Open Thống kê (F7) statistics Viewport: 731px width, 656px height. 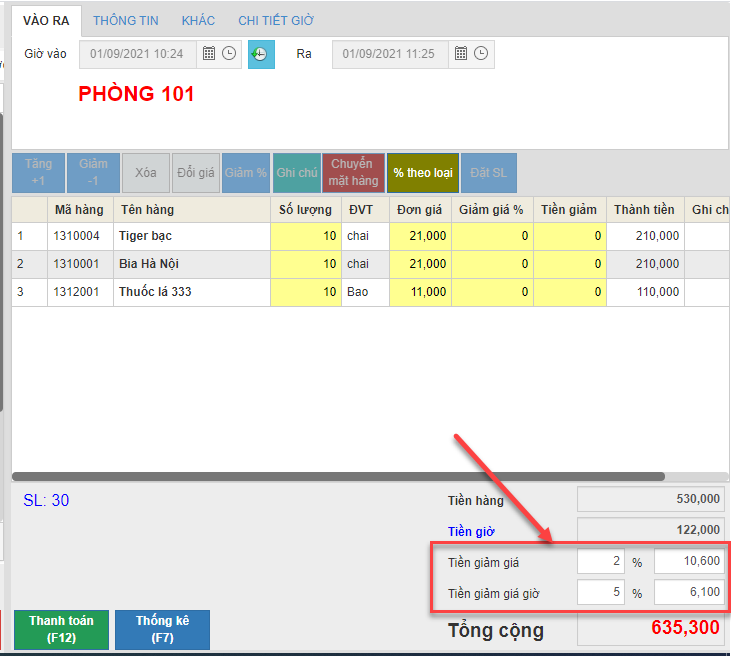click(x=162, y=629)
